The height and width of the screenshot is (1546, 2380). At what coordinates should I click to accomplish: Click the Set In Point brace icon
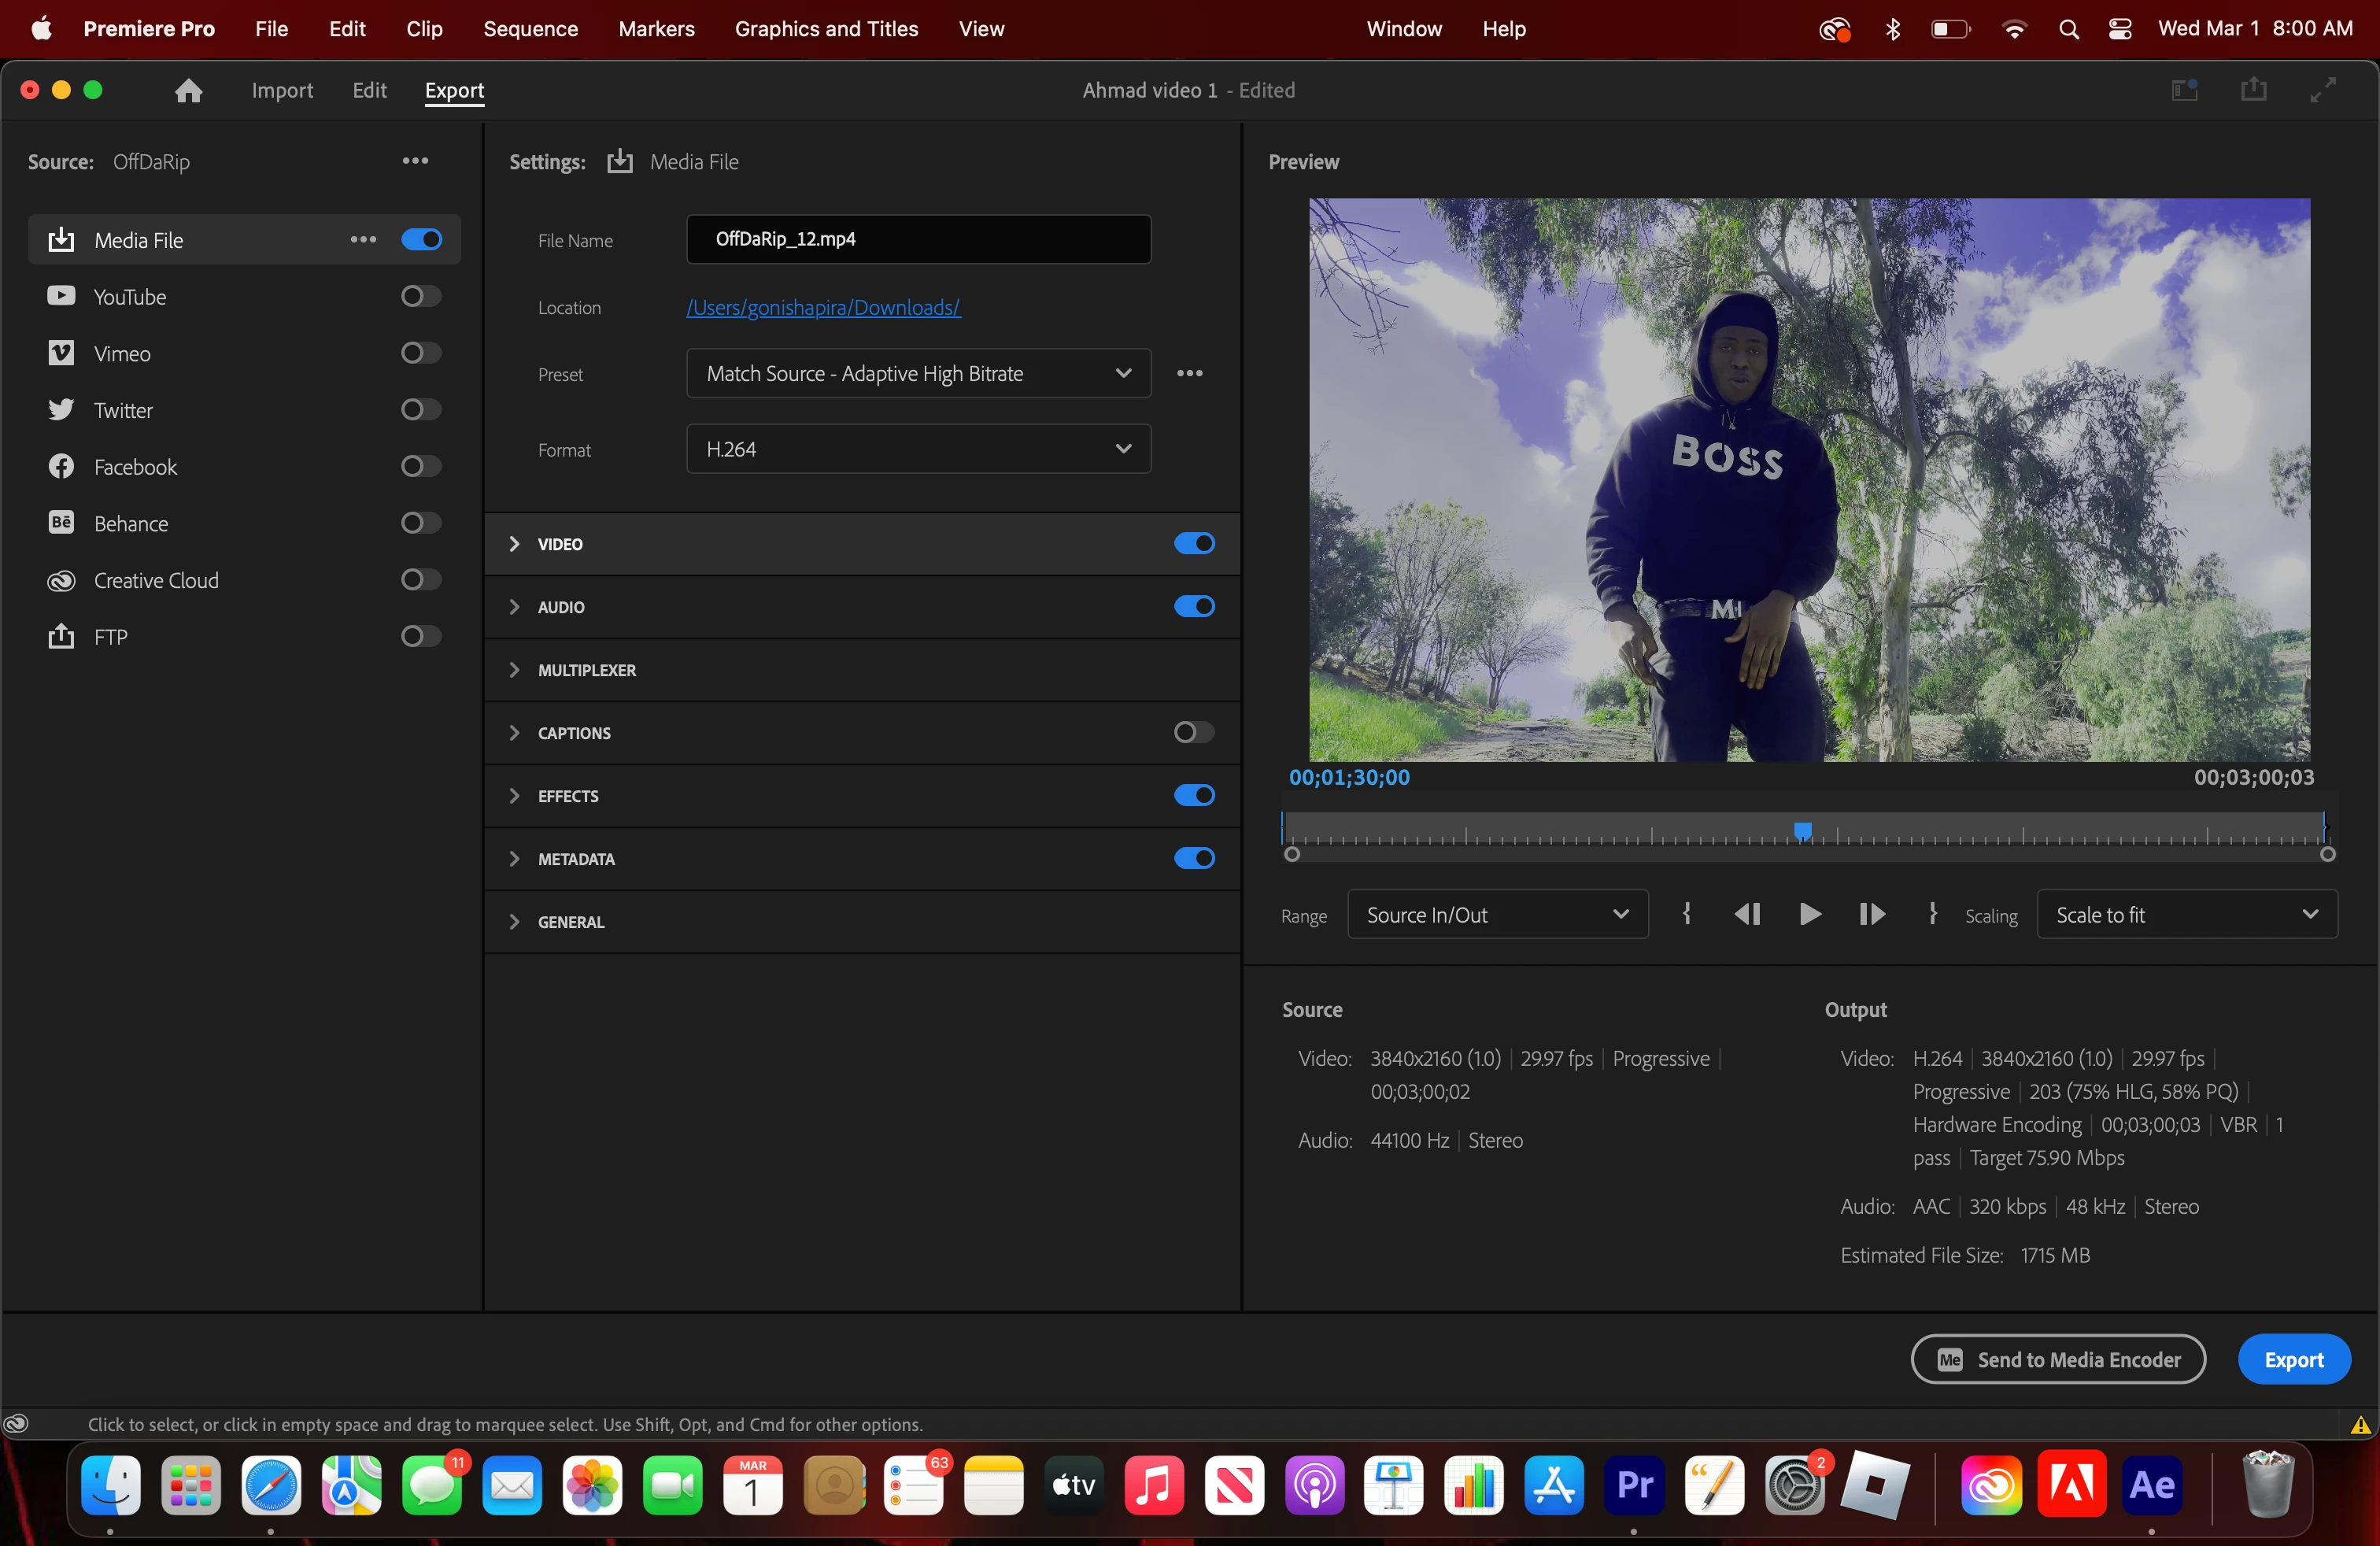coord(1686,914)
